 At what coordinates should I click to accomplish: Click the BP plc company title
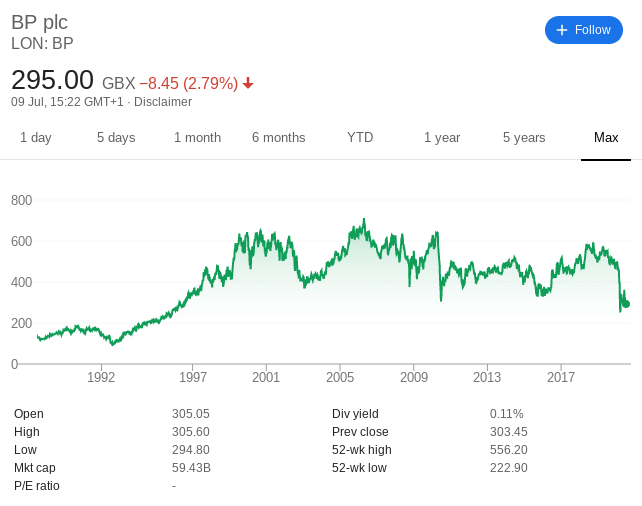point(39,23)
